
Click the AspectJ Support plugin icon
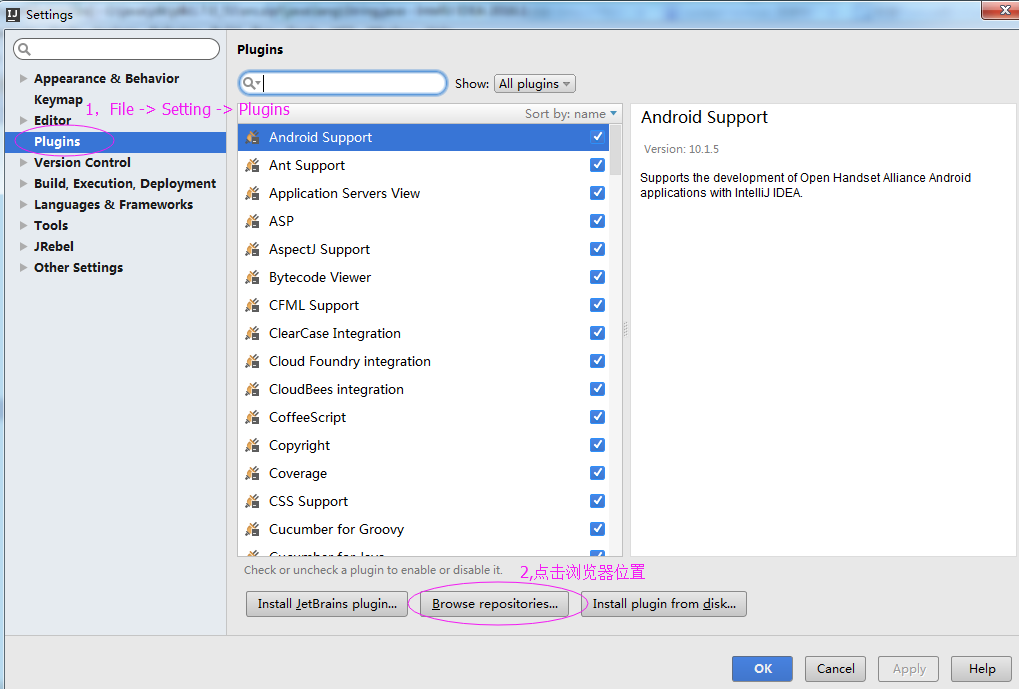(252, 249)
